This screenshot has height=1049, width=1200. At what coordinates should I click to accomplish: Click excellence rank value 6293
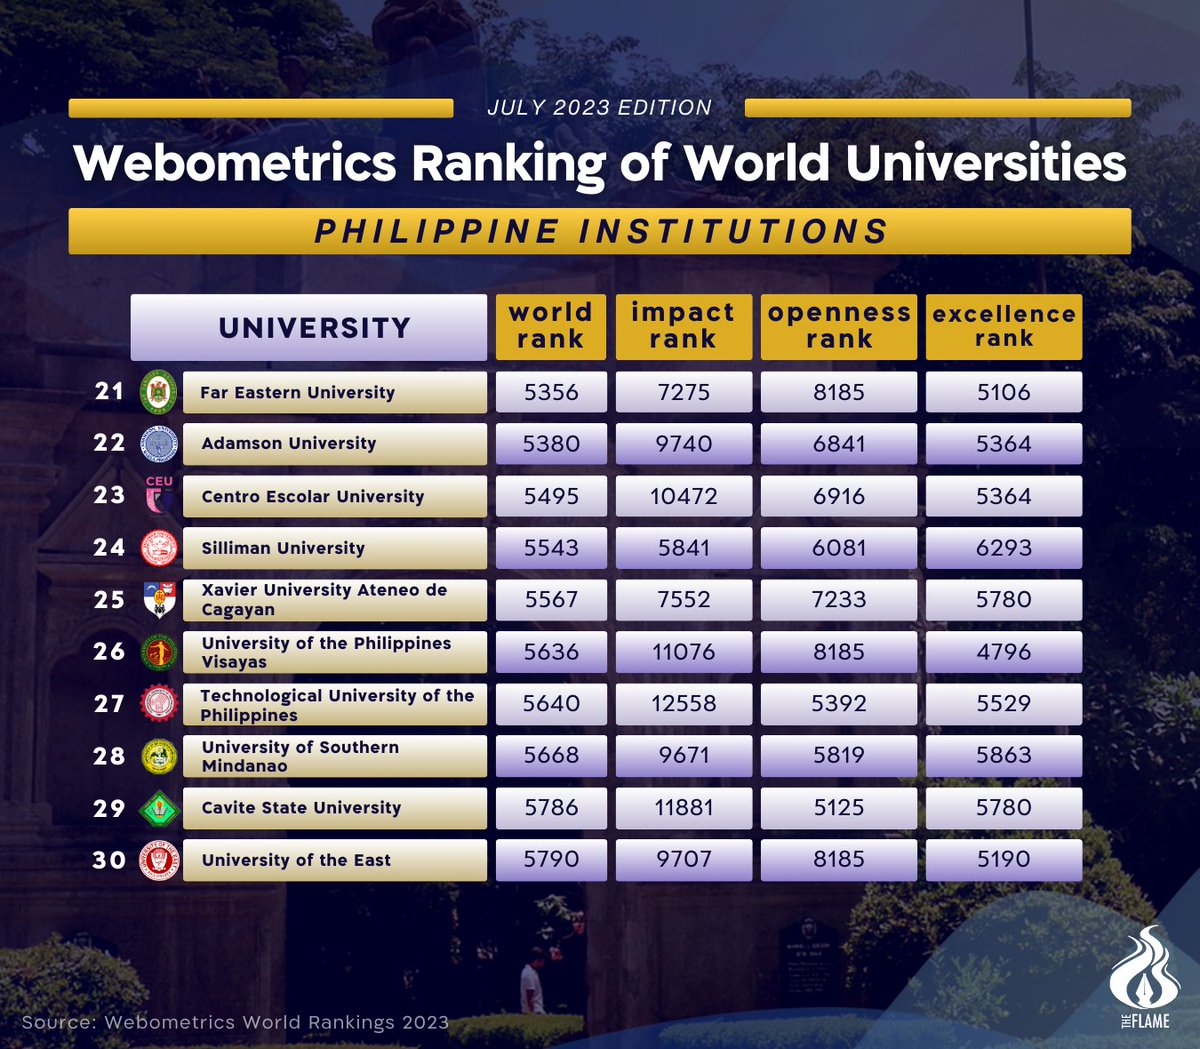click(1004, 548)
